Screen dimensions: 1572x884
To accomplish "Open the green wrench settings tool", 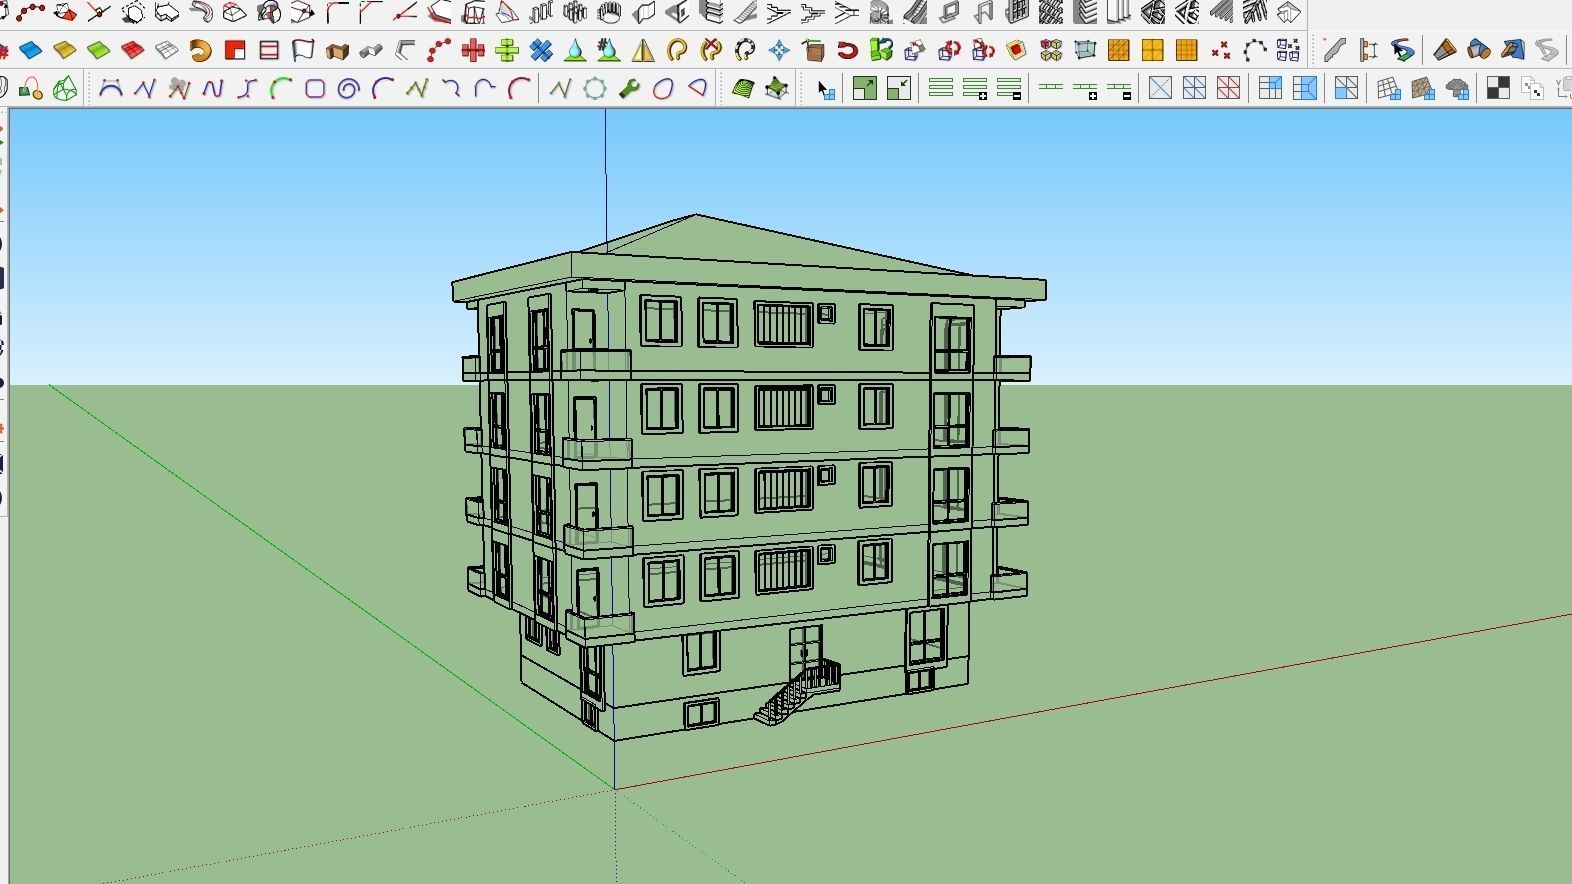I will point(629,89).
